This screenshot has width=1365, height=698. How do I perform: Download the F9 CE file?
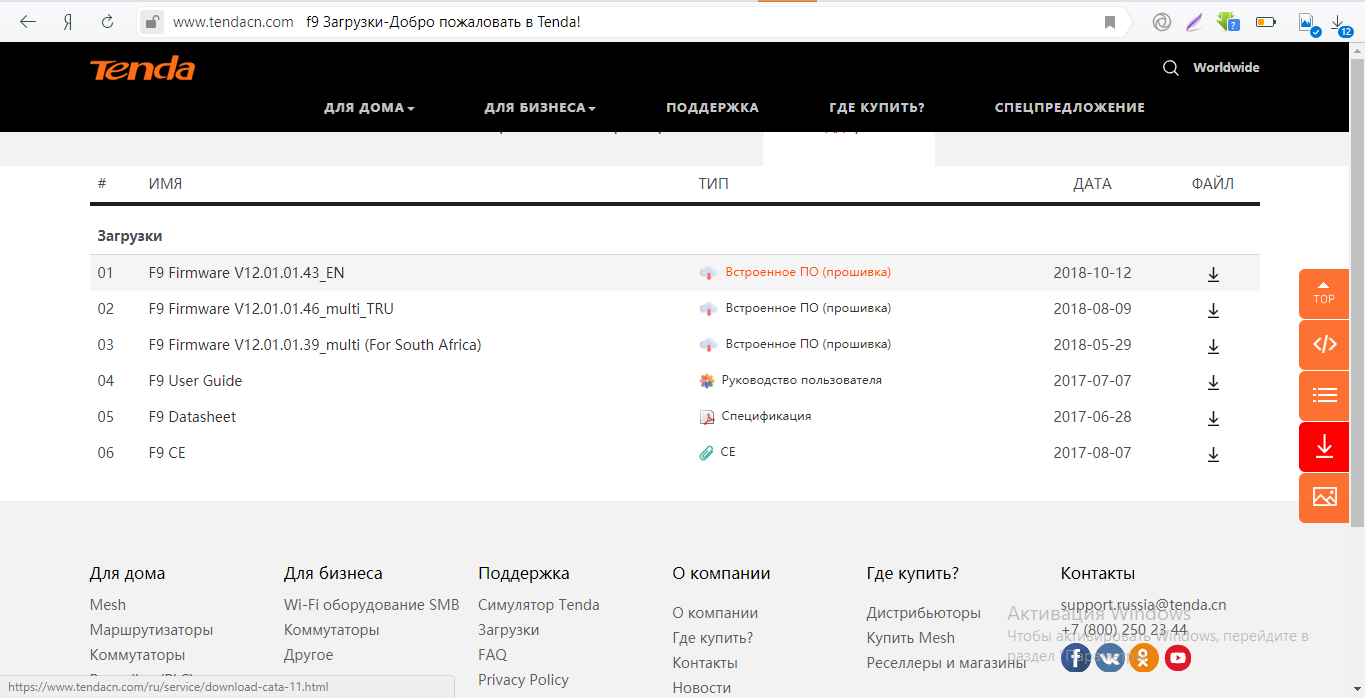click(1213, 454)
